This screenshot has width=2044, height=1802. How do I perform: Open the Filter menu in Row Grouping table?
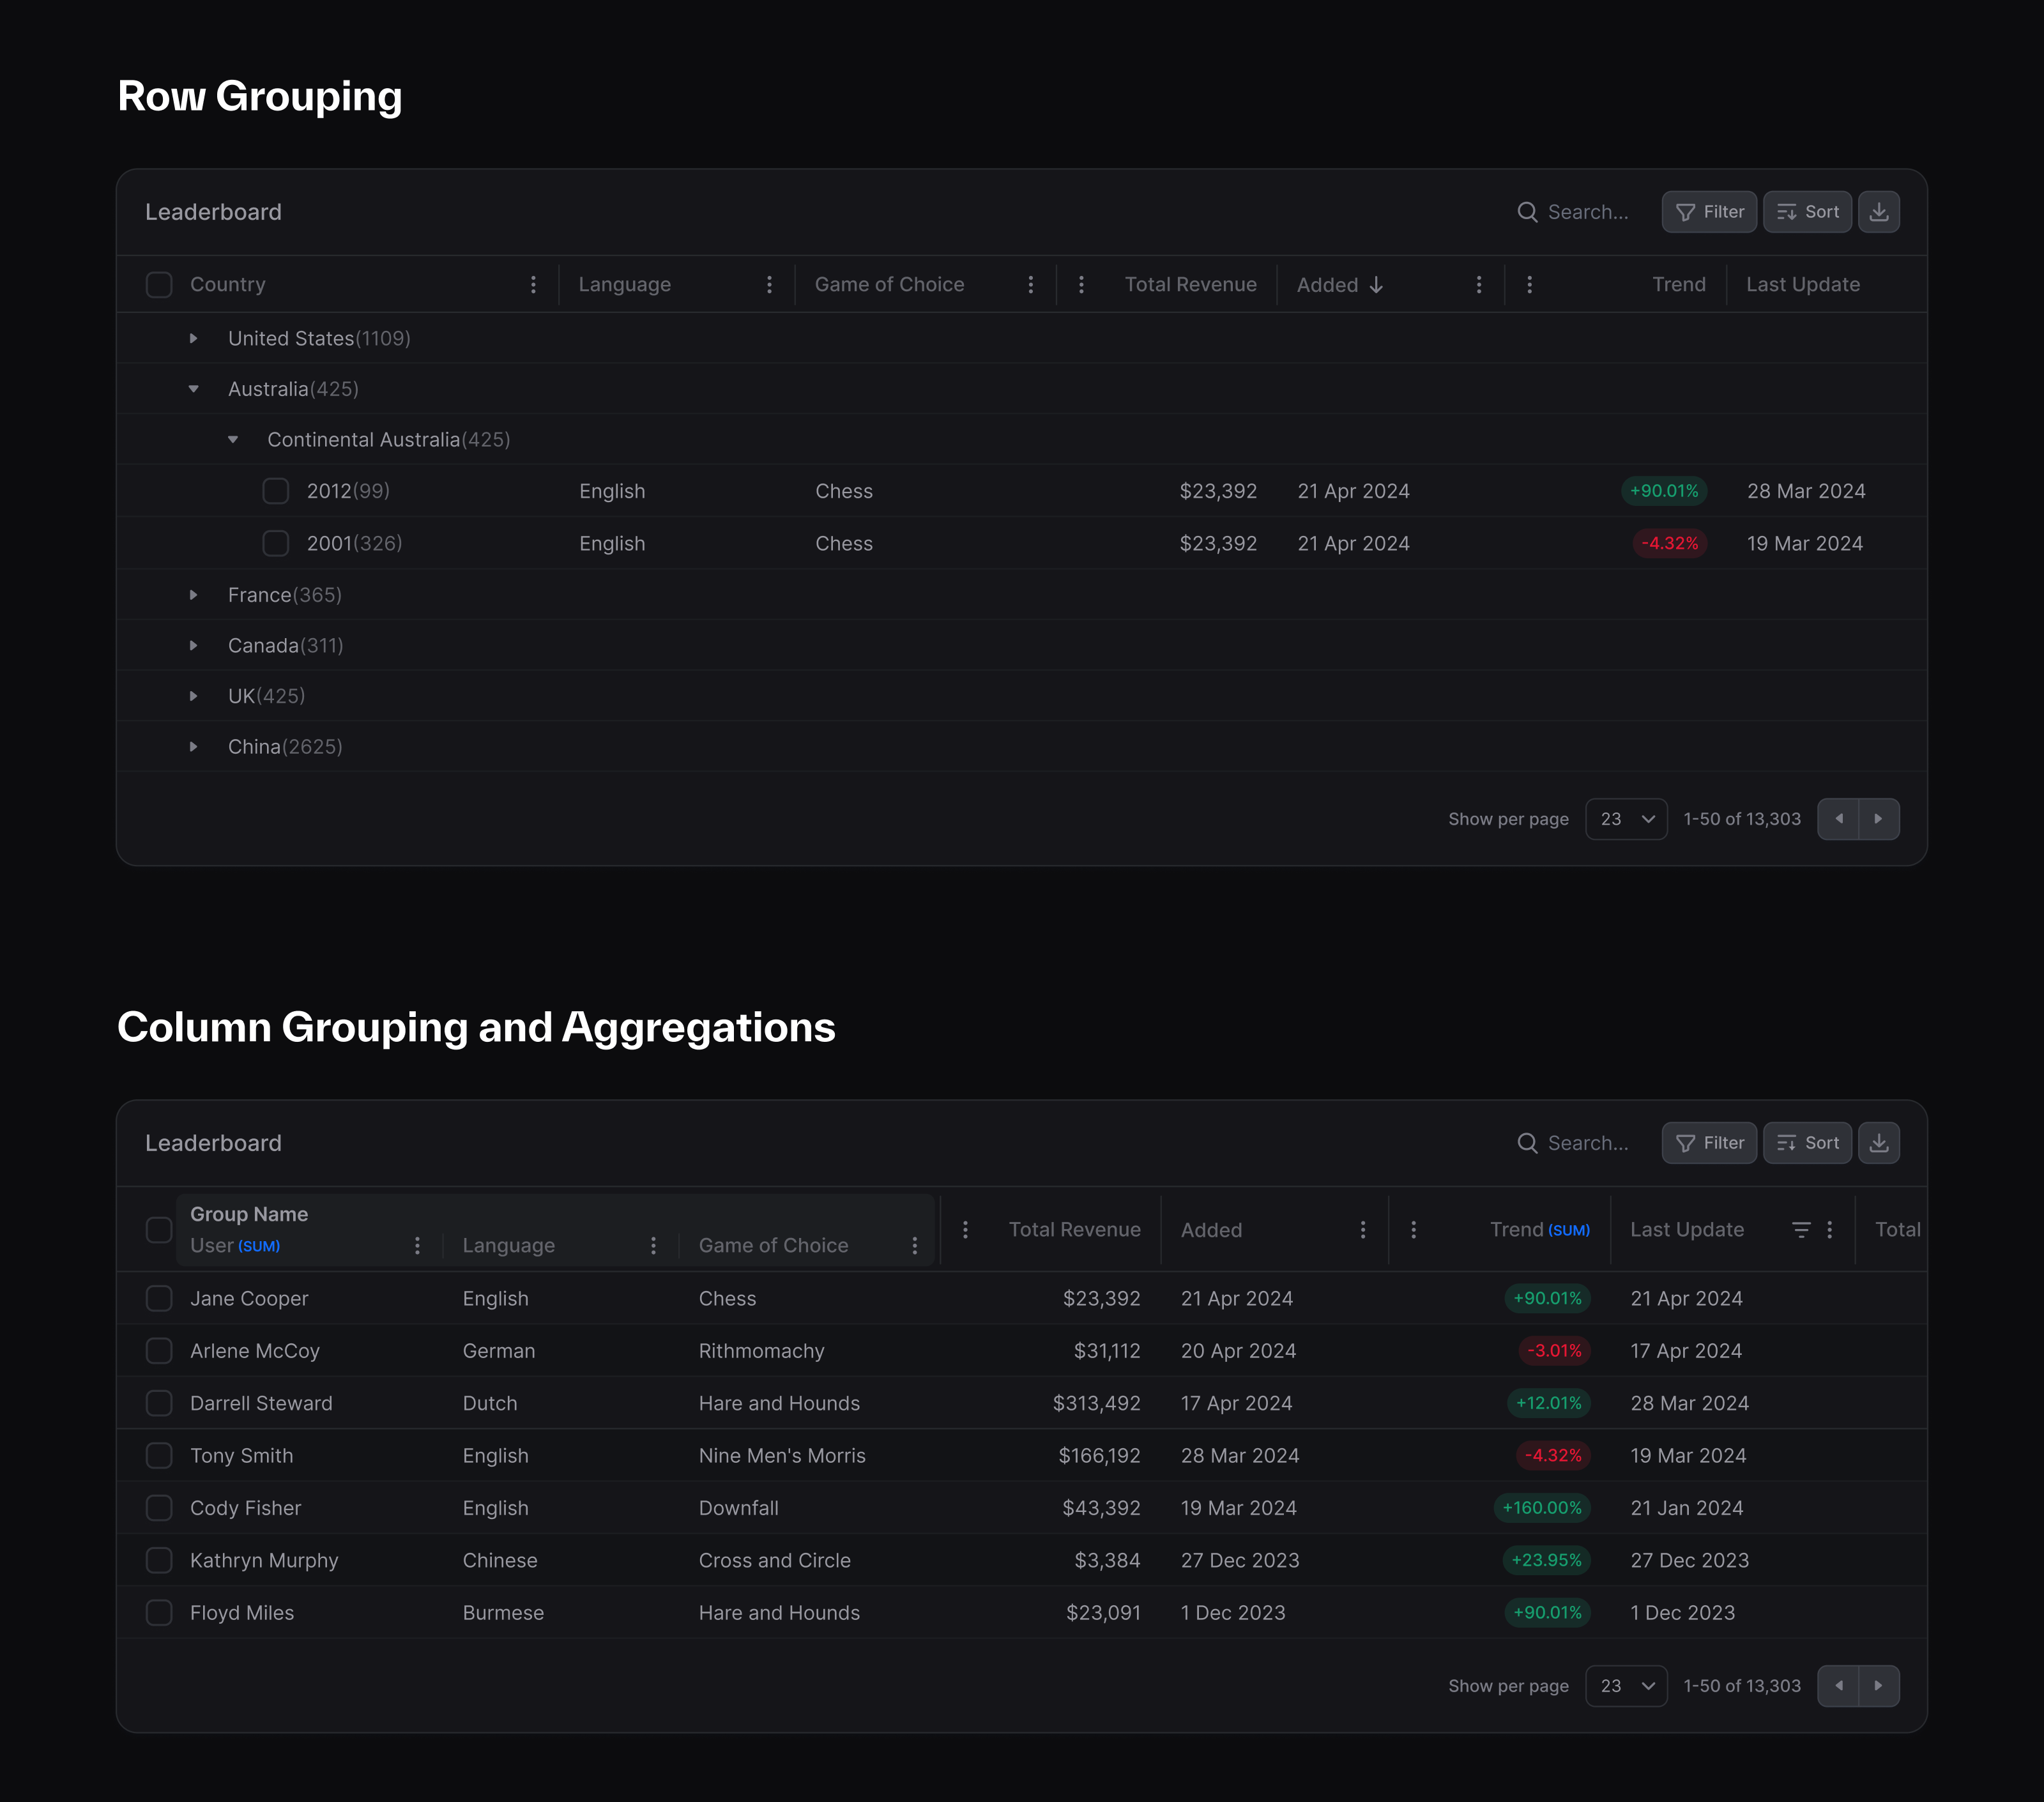click(x=1709, y=211)
